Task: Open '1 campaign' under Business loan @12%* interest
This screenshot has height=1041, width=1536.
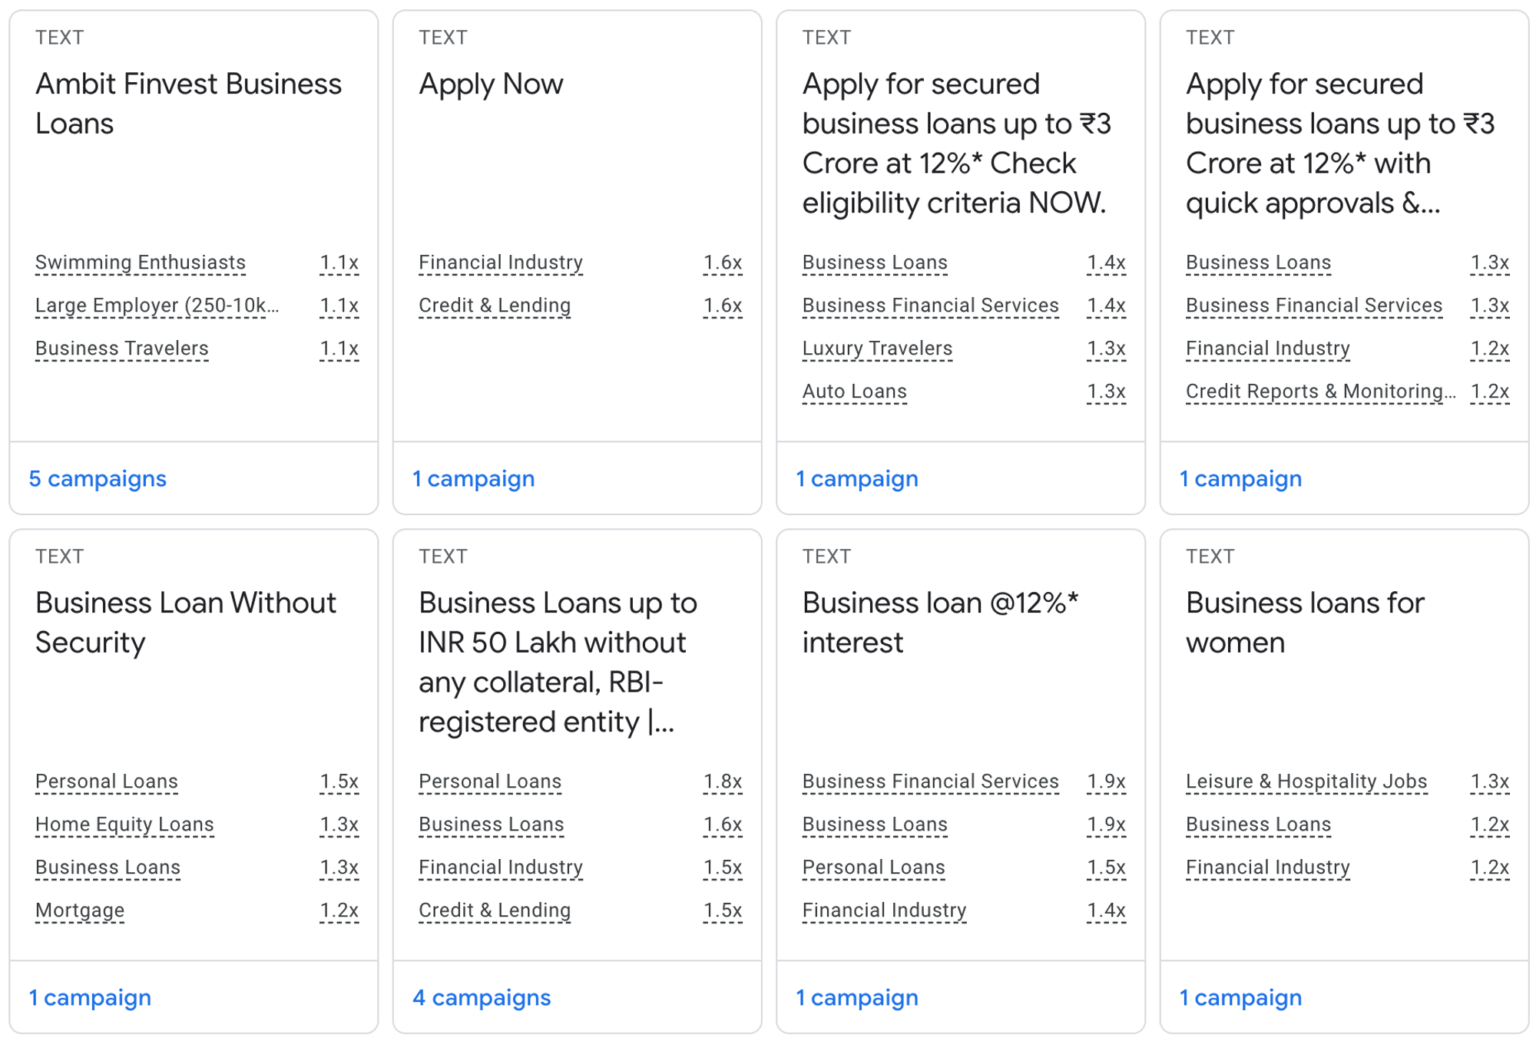Action: tap(857, 998)
